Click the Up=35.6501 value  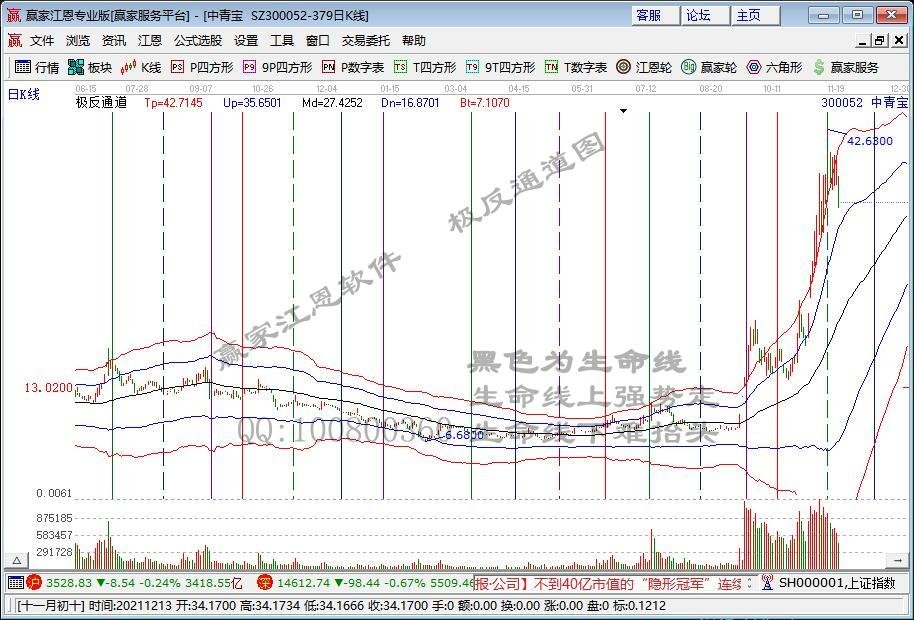[252, 103]
